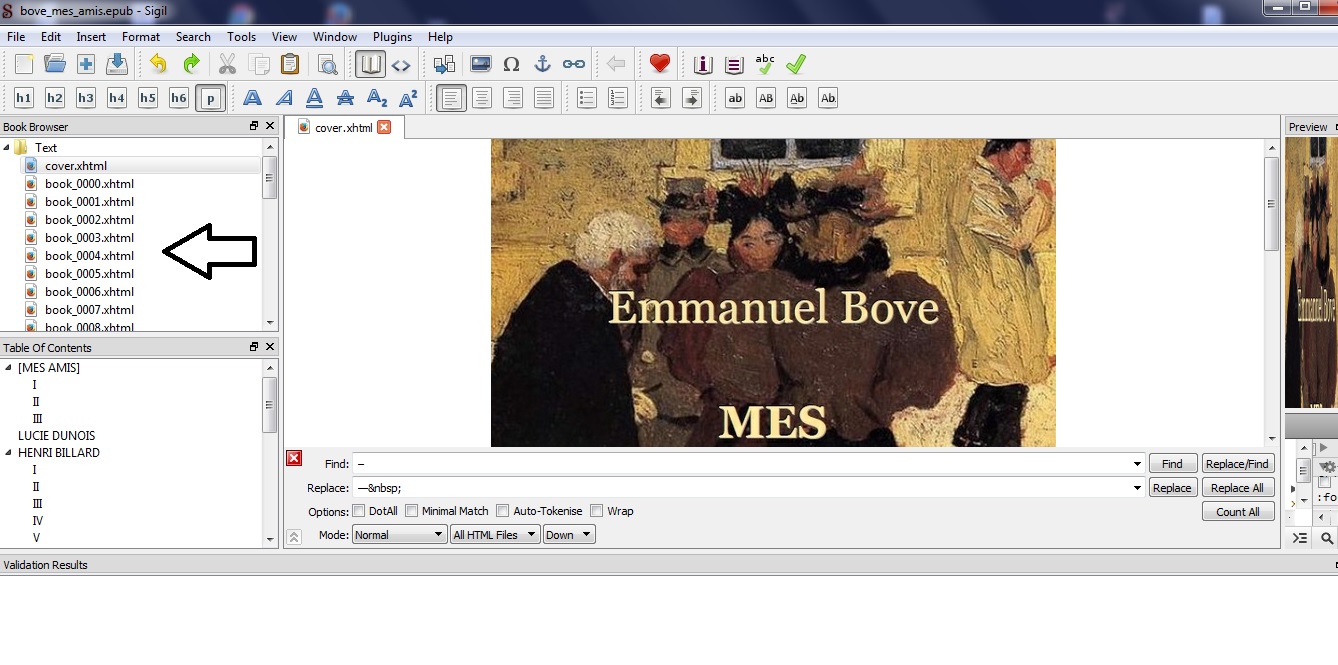
Task: Toggle italic text formatting
Action: coord(284,98)
